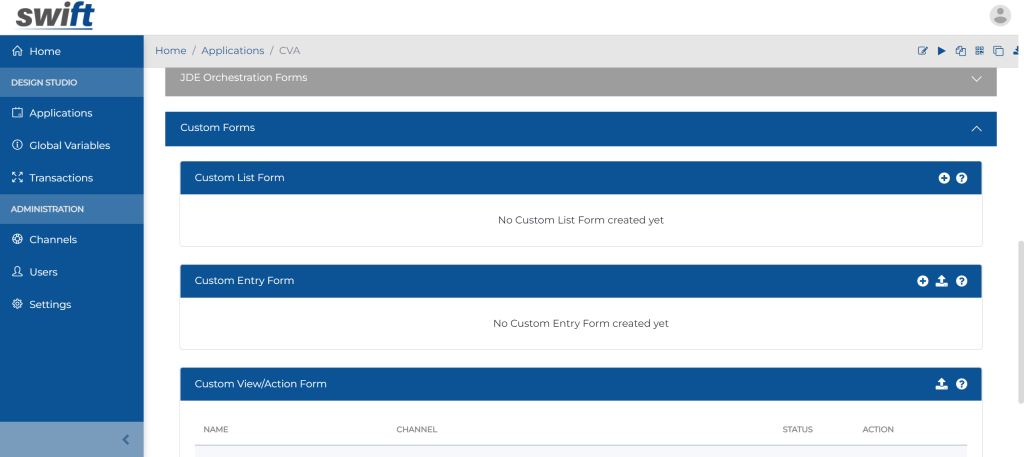Open the user profile avatar
Screen dimensions: 1024x457
tap(1000, 16)
